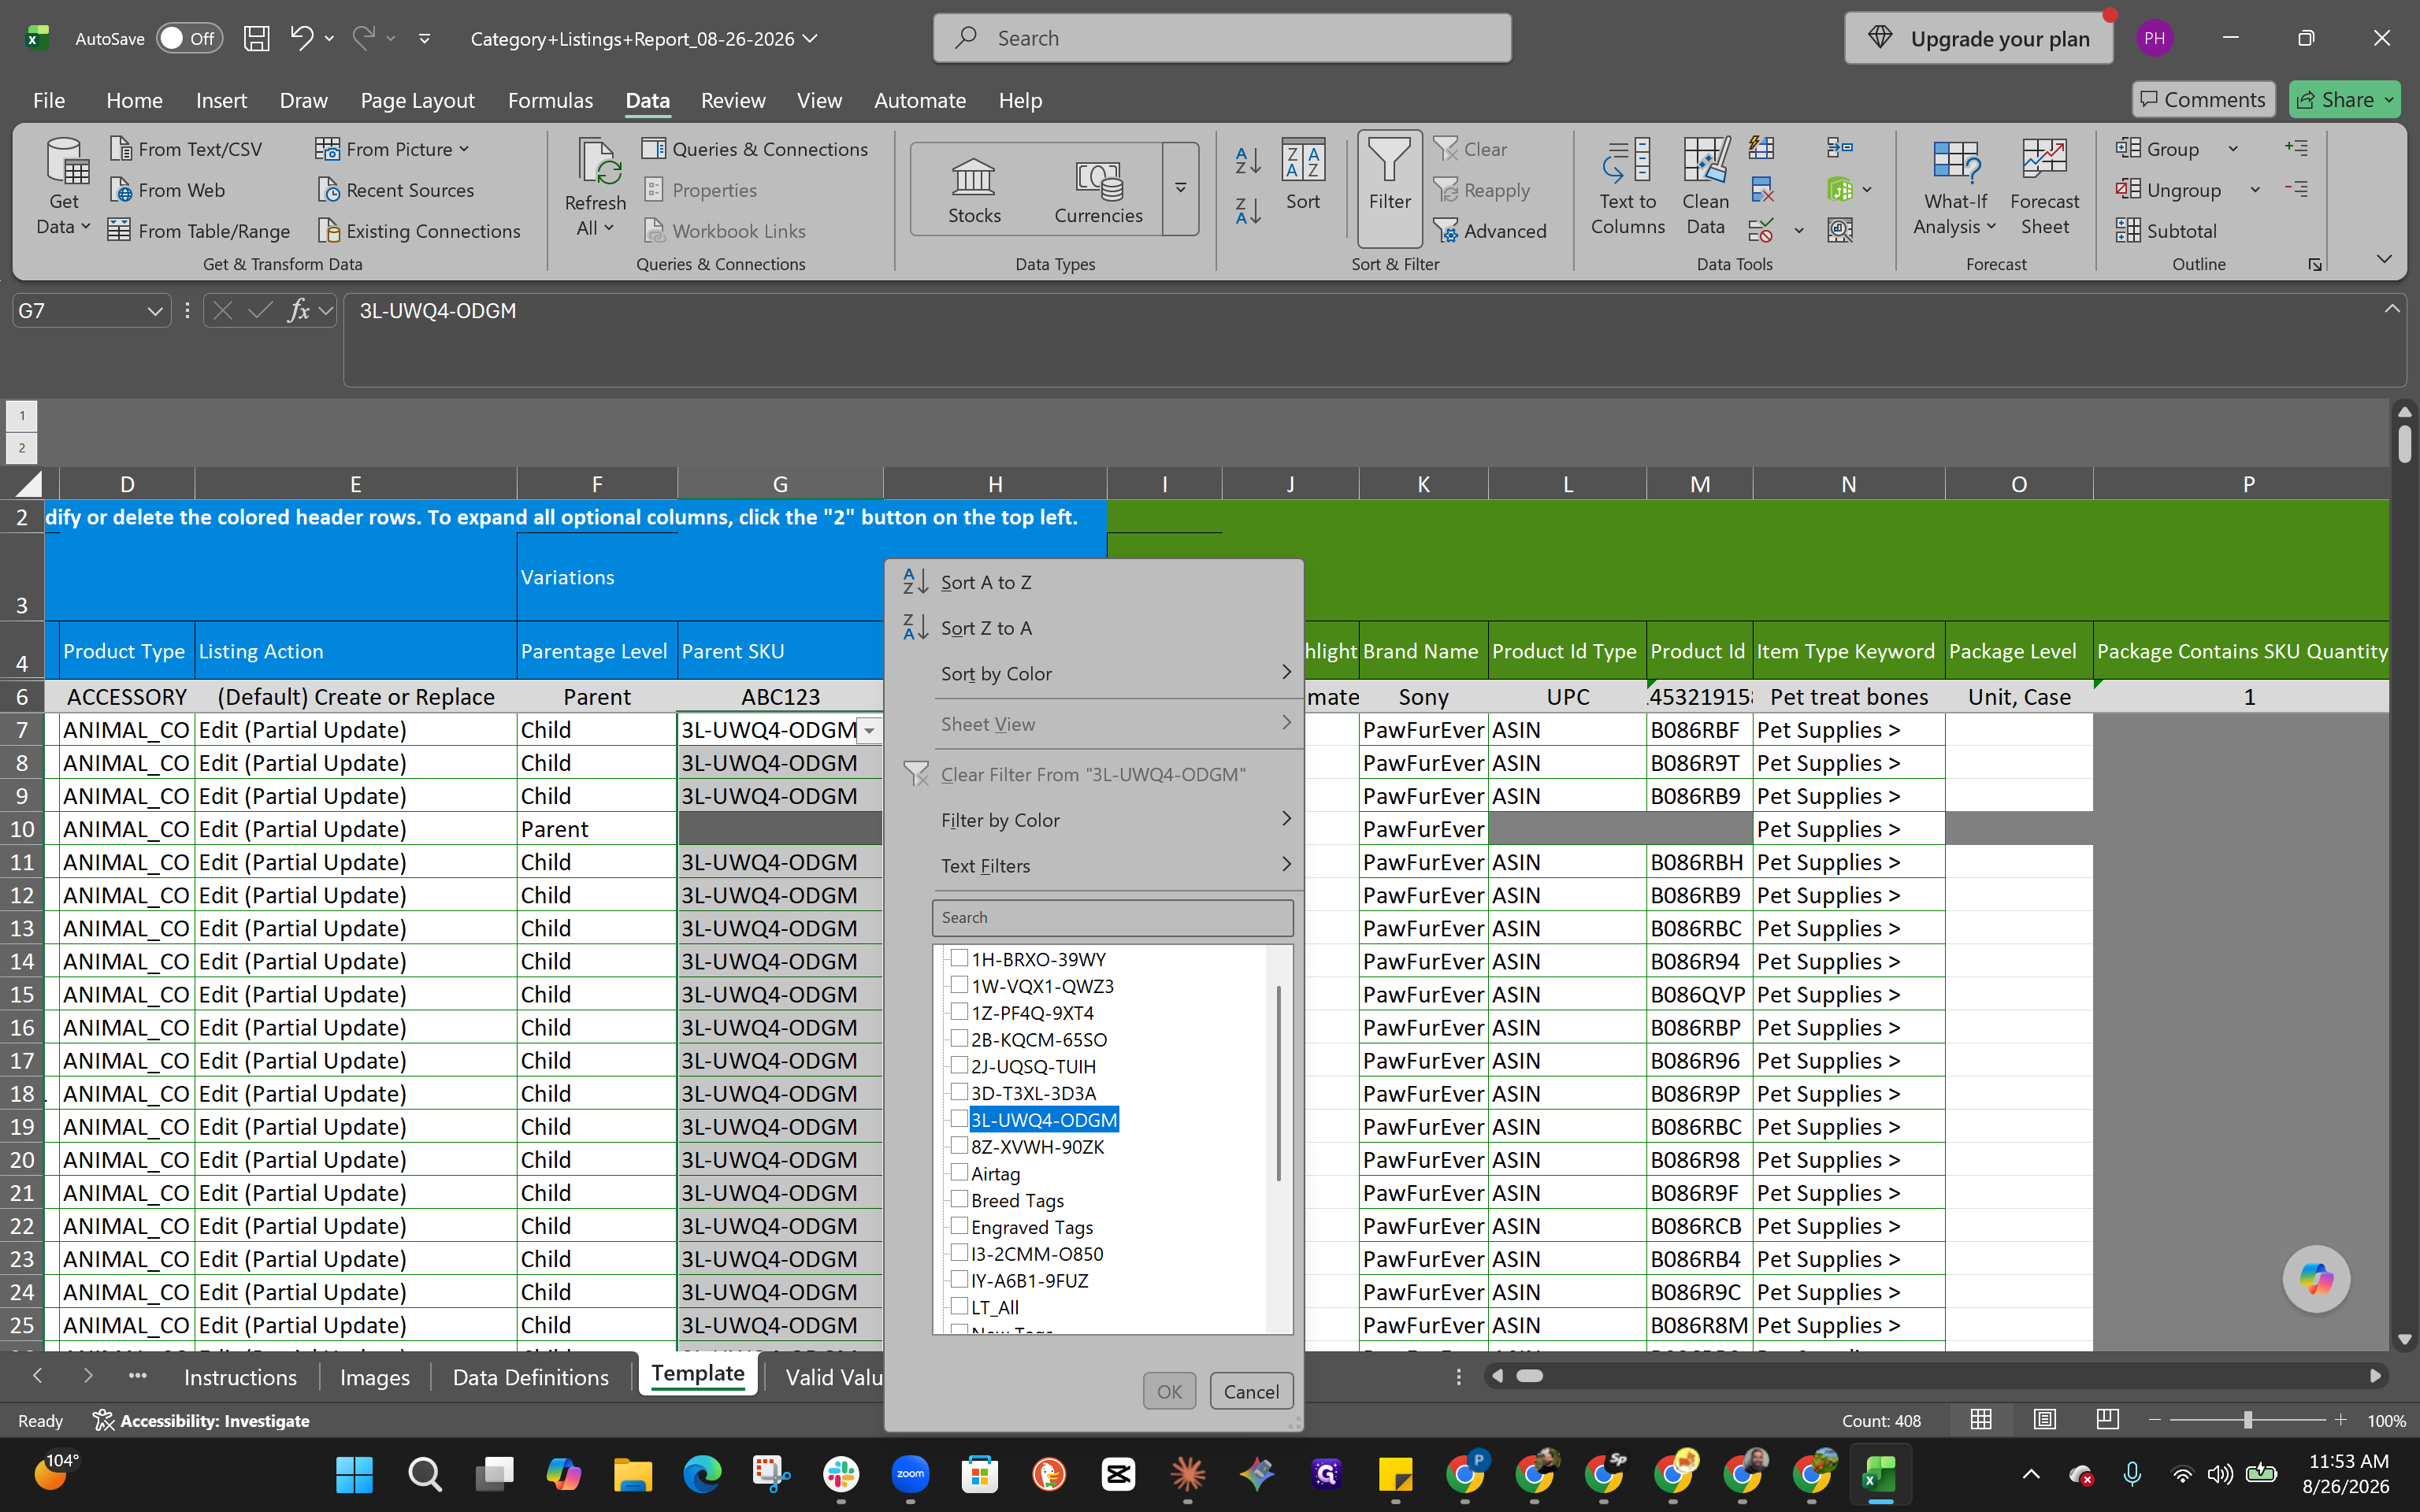The width and height of the screenshot is (2420, 1512).
Task: Click Existing Connections icon
Action: [x=328, y=231]
